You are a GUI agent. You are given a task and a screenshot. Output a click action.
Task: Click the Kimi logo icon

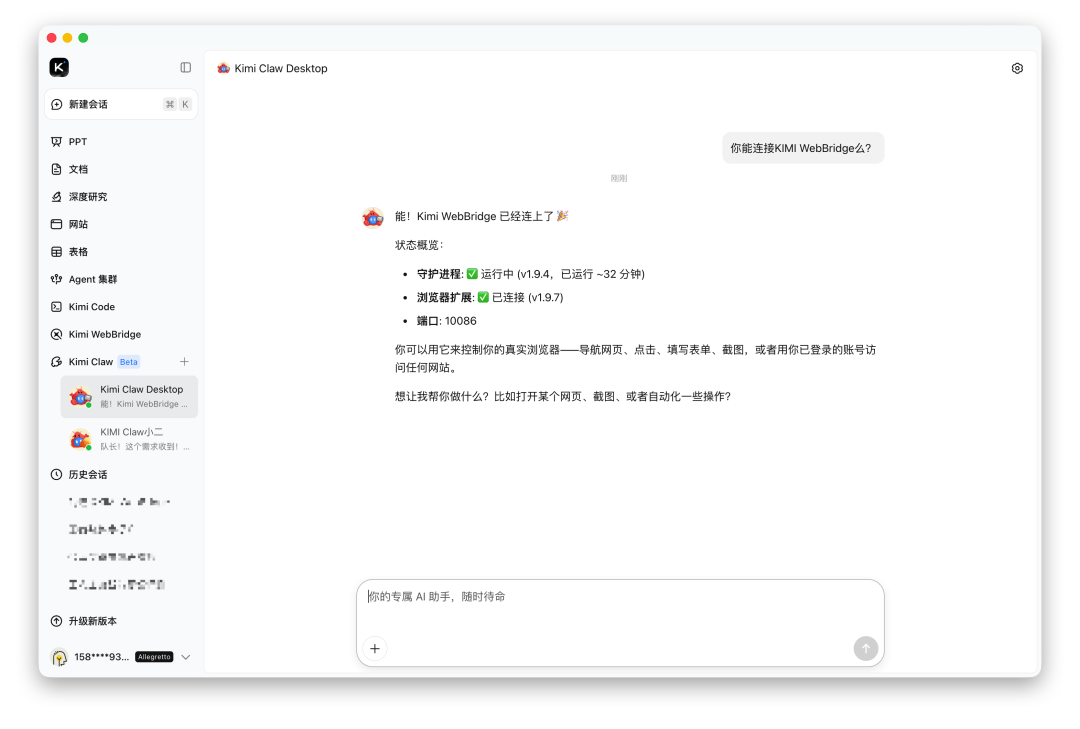point(59,67)
